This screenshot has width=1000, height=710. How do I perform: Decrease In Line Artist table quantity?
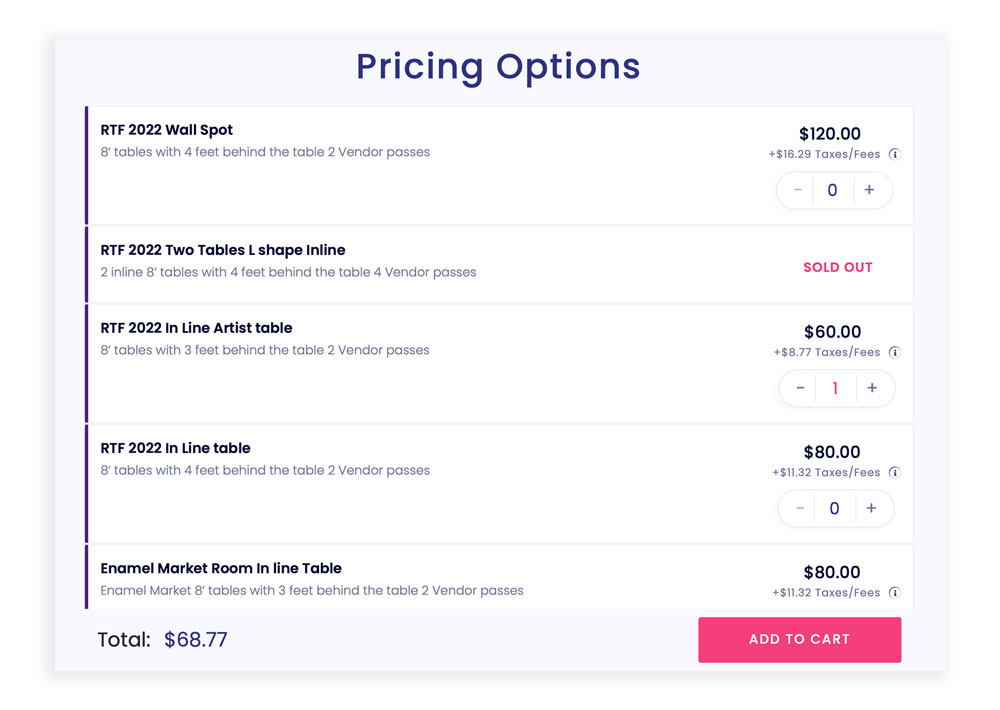[800, 388]
